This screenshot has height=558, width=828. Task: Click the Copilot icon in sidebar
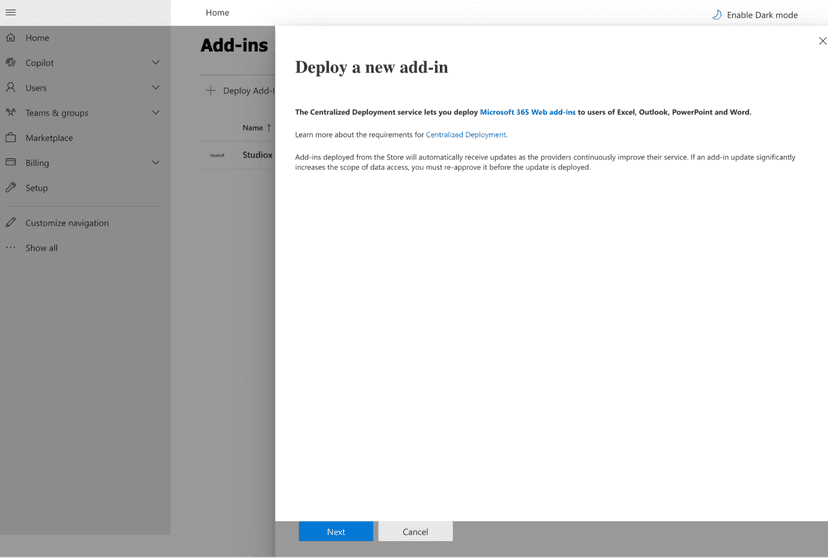[x=11, y=62]
